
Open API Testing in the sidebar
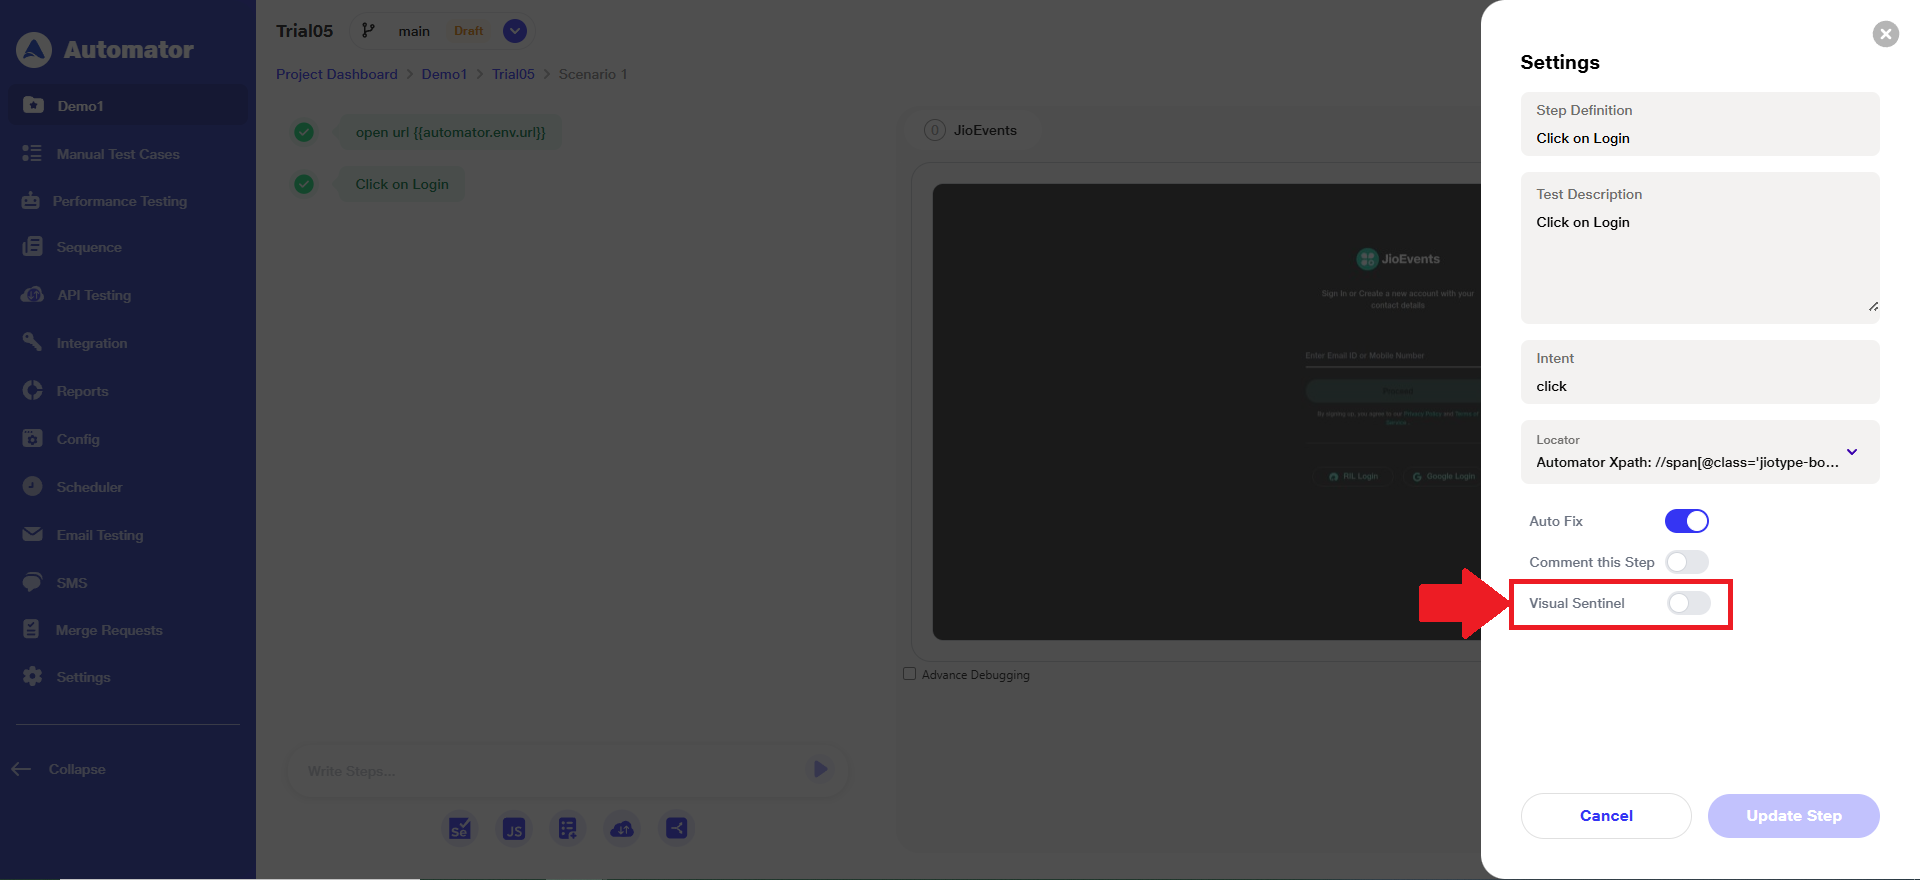coord(94,295)
